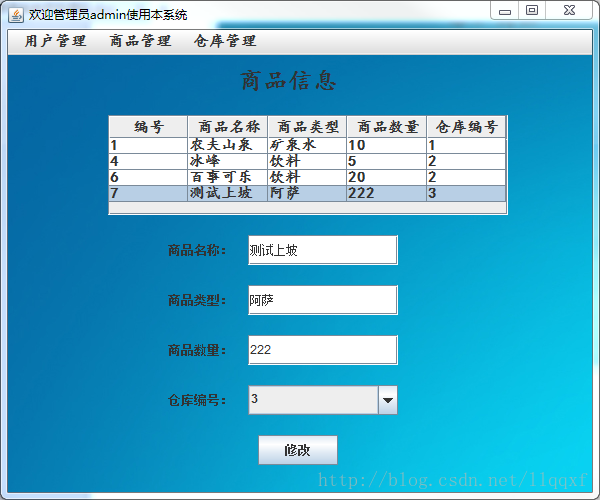Select the 冰峰 table cell
The width and height of the screenshot is (600, 500).
tap(228, 161)
